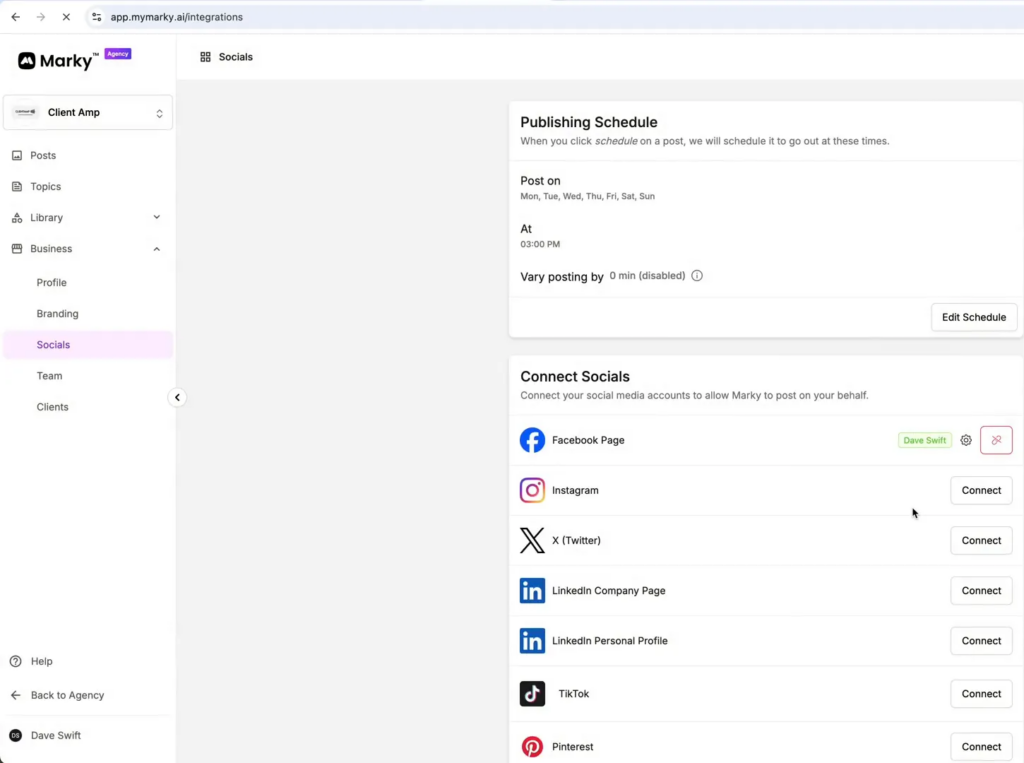Screen dimensions: 1024x763
Task: Click the Marky logo icon
Action: [x=27, y=61]
